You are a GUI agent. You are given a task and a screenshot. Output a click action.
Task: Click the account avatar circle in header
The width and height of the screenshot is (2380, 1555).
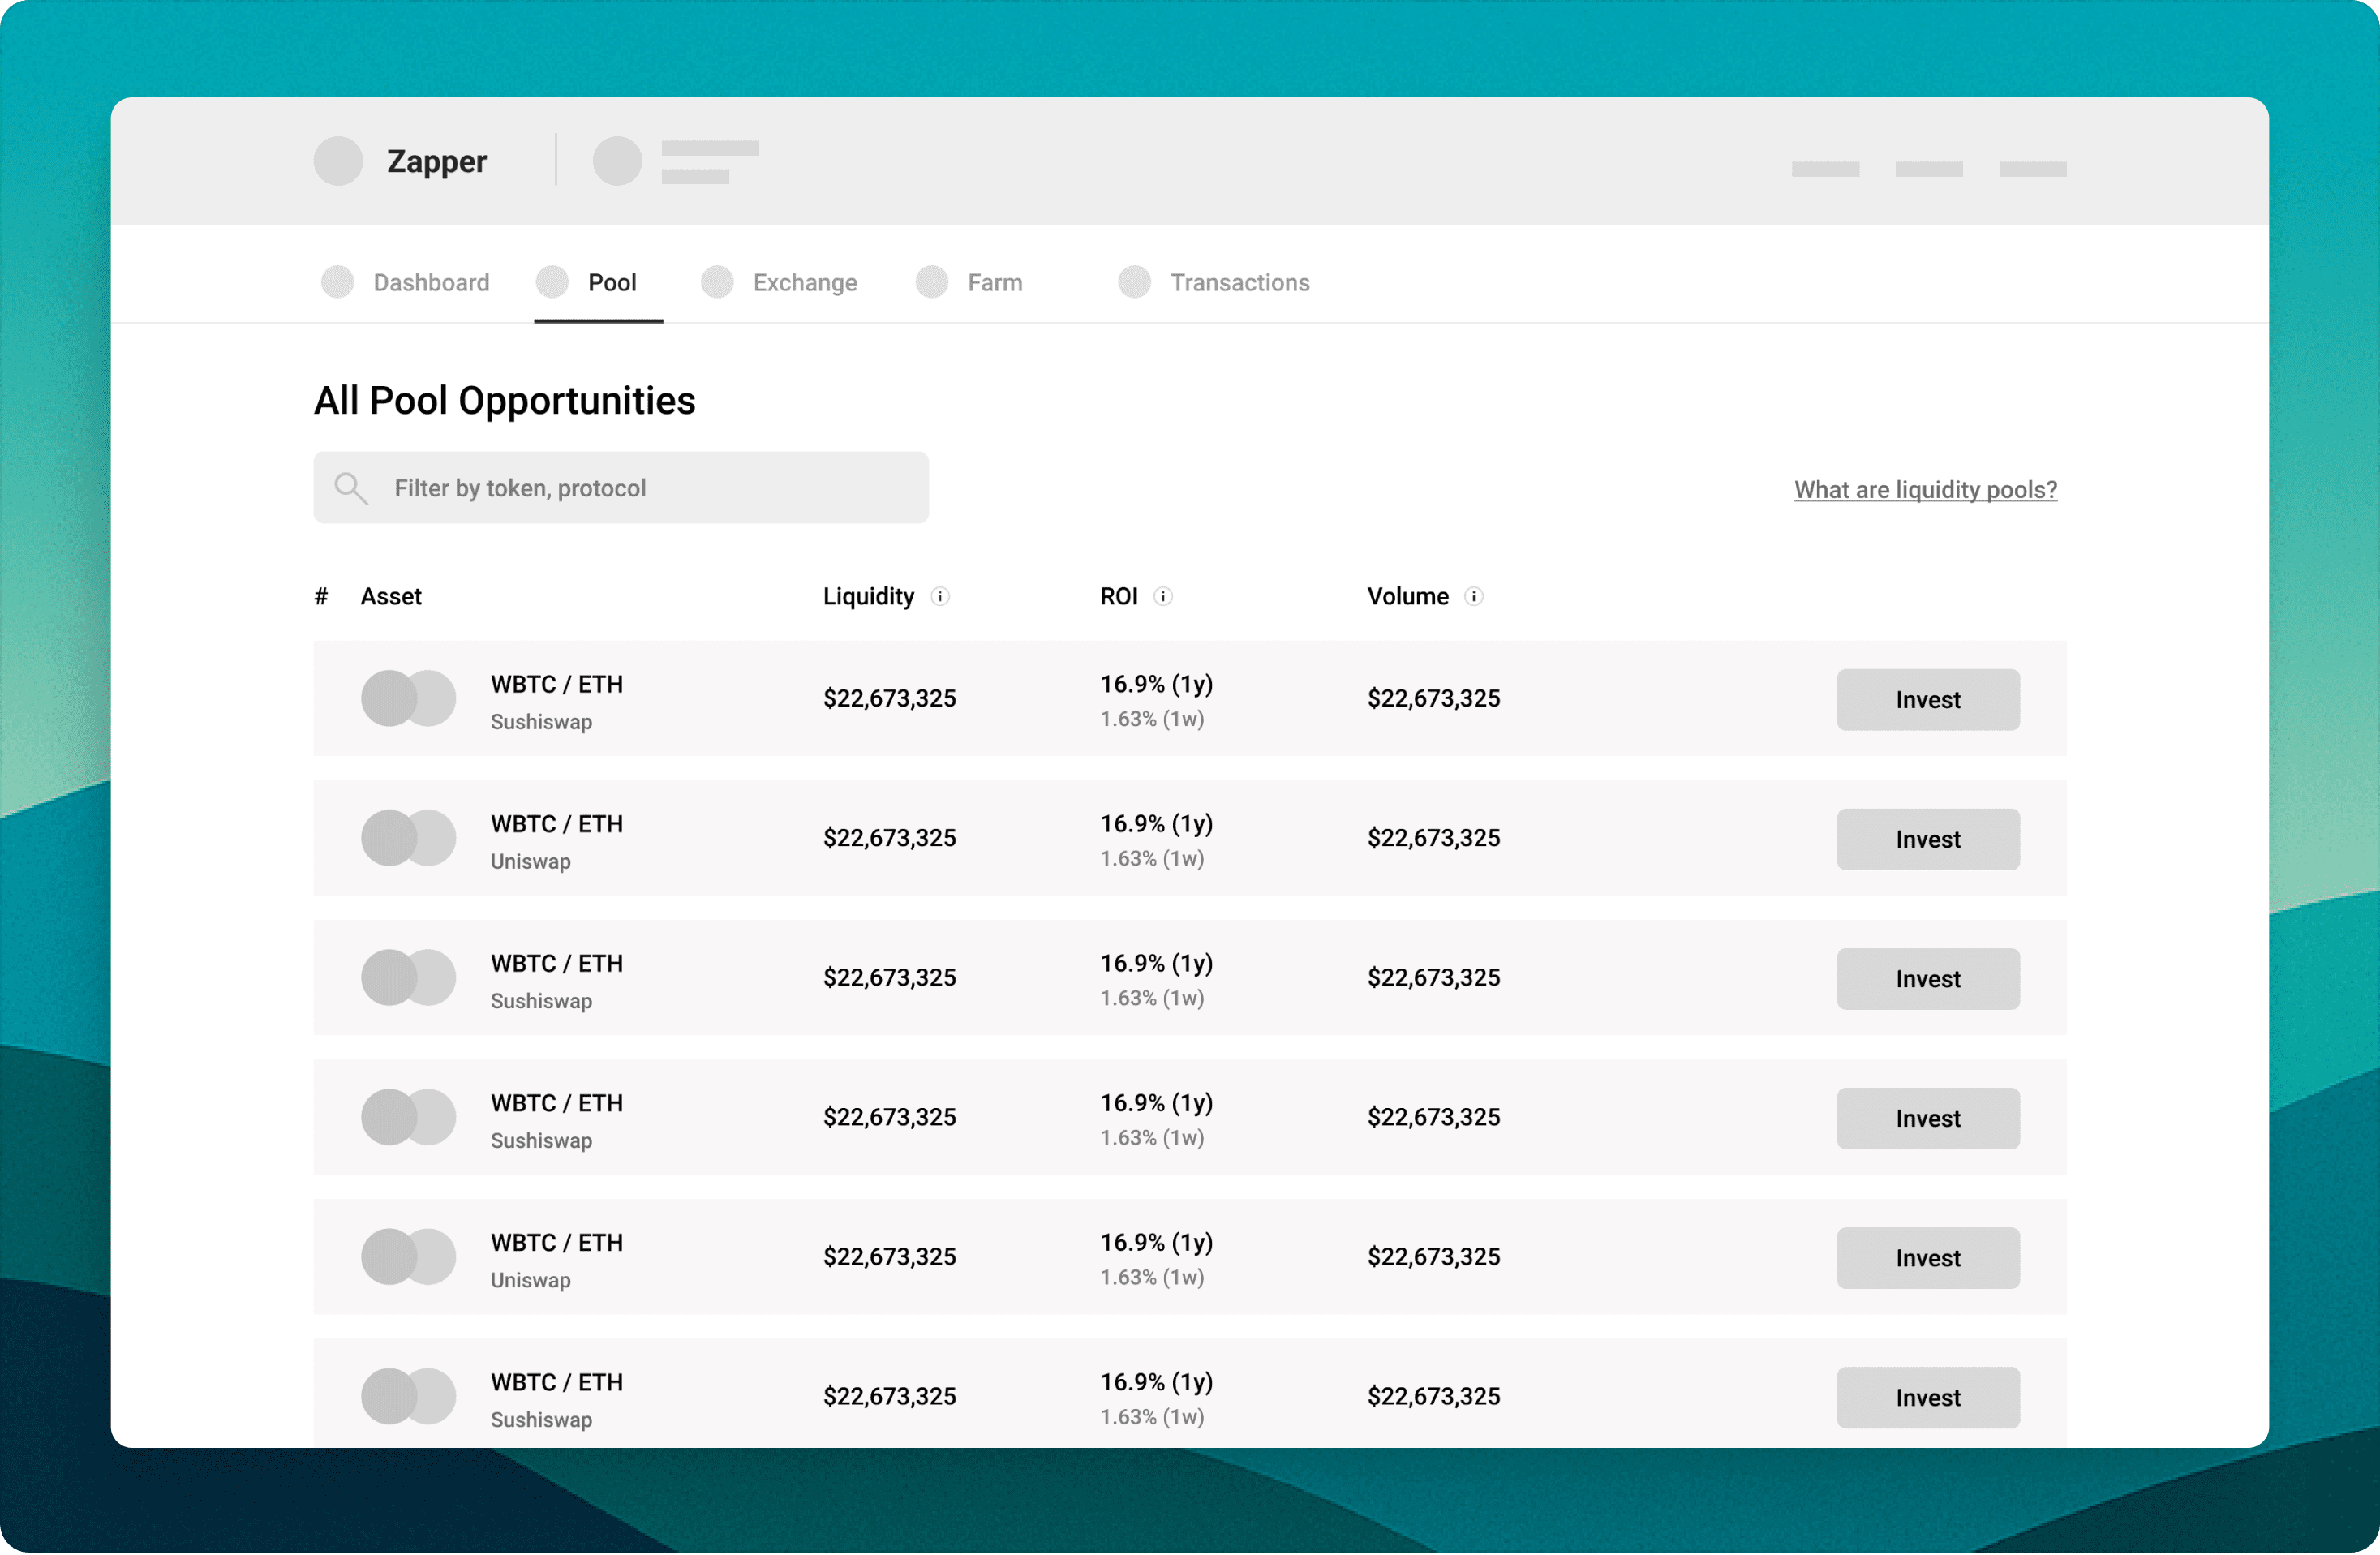tap(617, 161)
